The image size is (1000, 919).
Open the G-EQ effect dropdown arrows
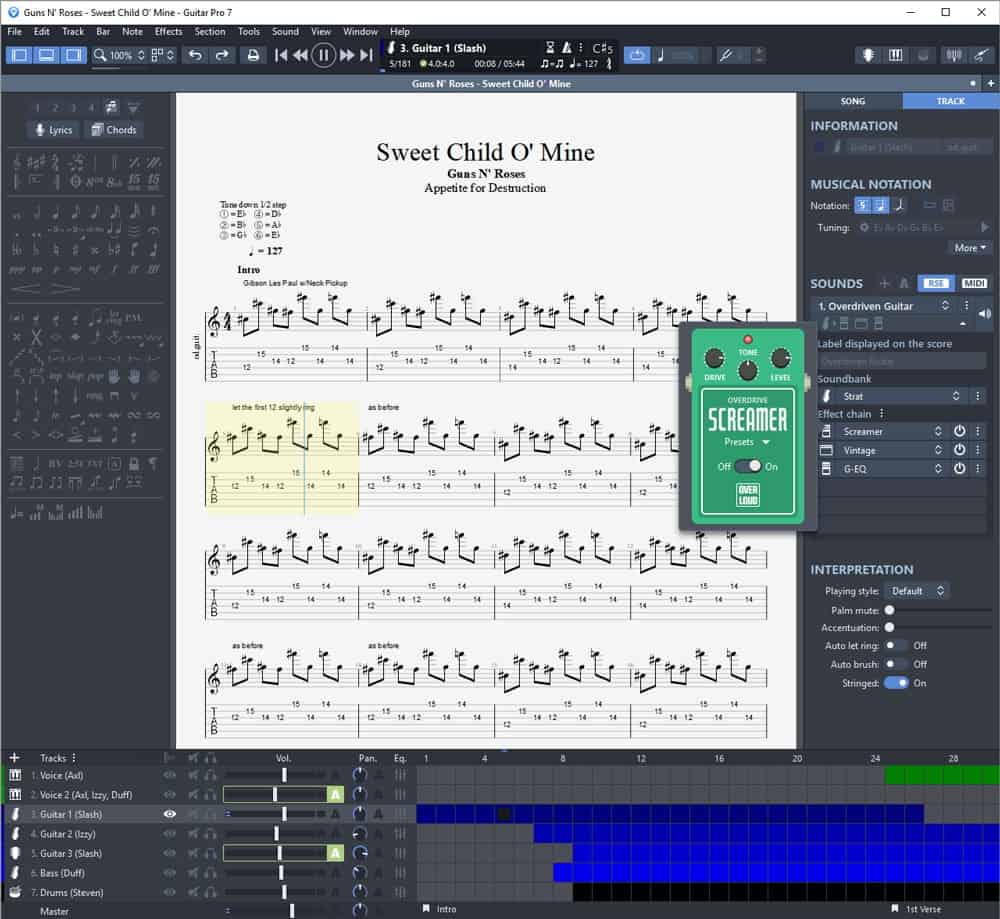pos(938,469)
